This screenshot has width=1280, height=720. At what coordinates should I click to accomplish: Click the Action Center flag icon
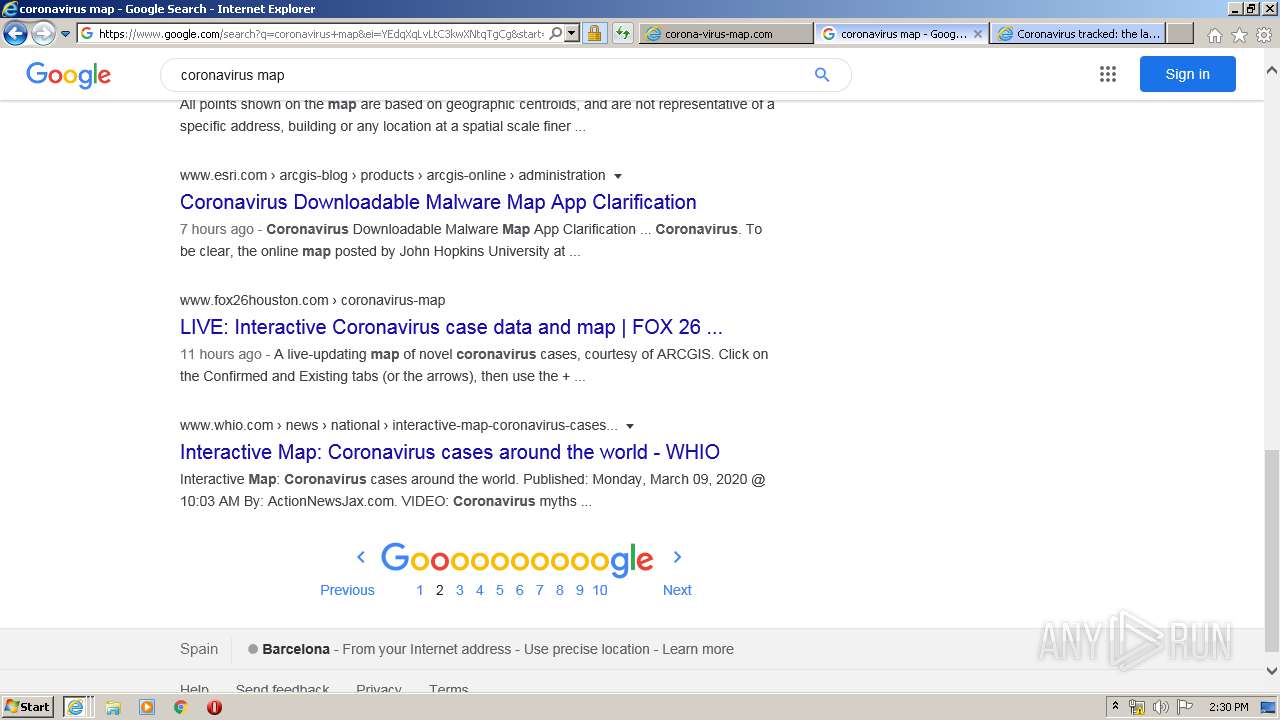click(x=1185, y=707)
